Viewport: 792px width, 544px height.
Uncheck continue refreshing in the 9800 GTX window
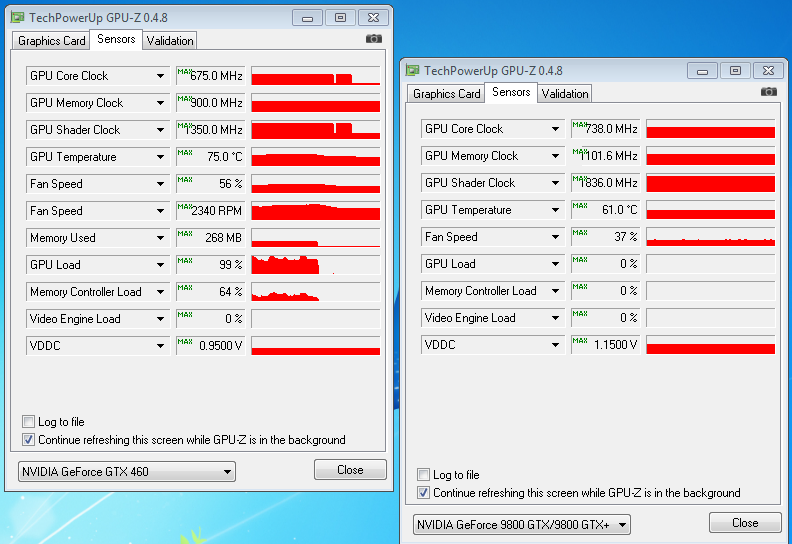424,493
